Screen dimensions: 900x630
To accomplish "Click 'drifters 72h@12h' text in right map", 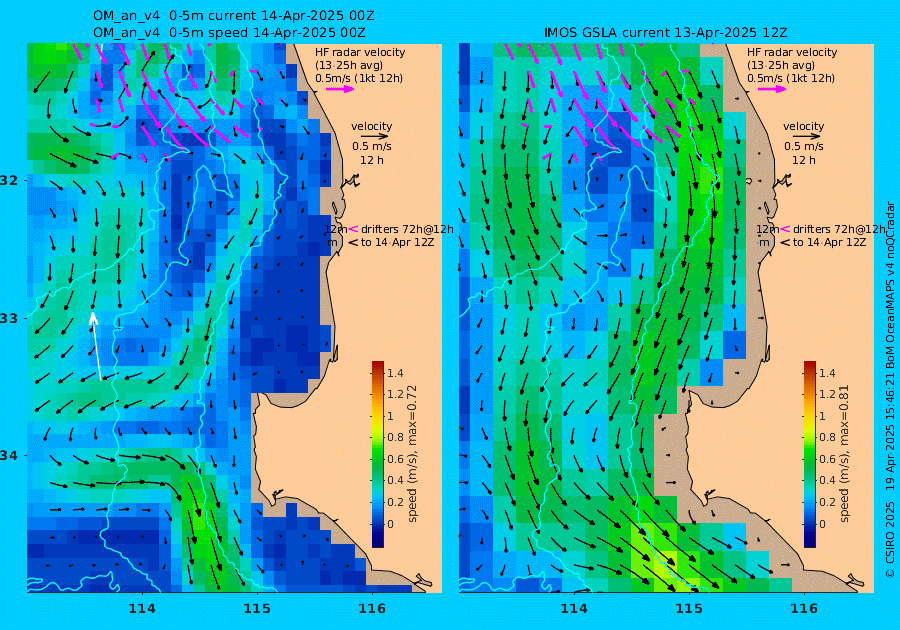I will click(839, 230).
